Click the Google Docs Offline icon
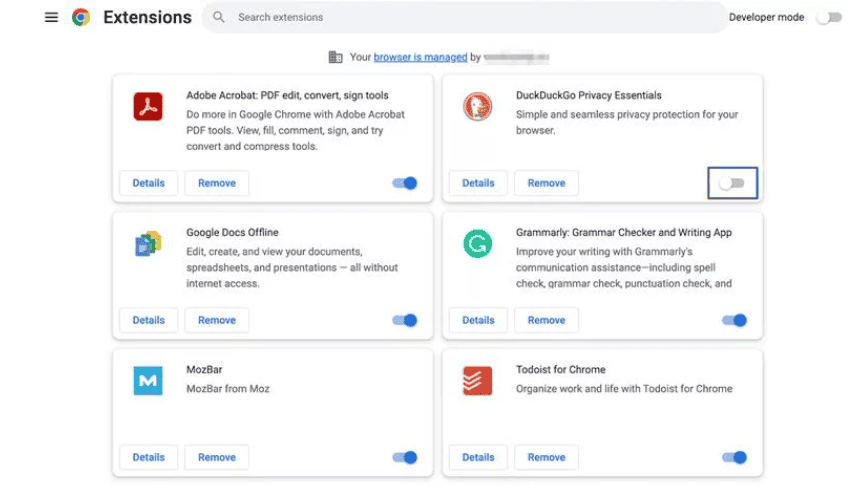The image size is (849, 486). point(148,243)
